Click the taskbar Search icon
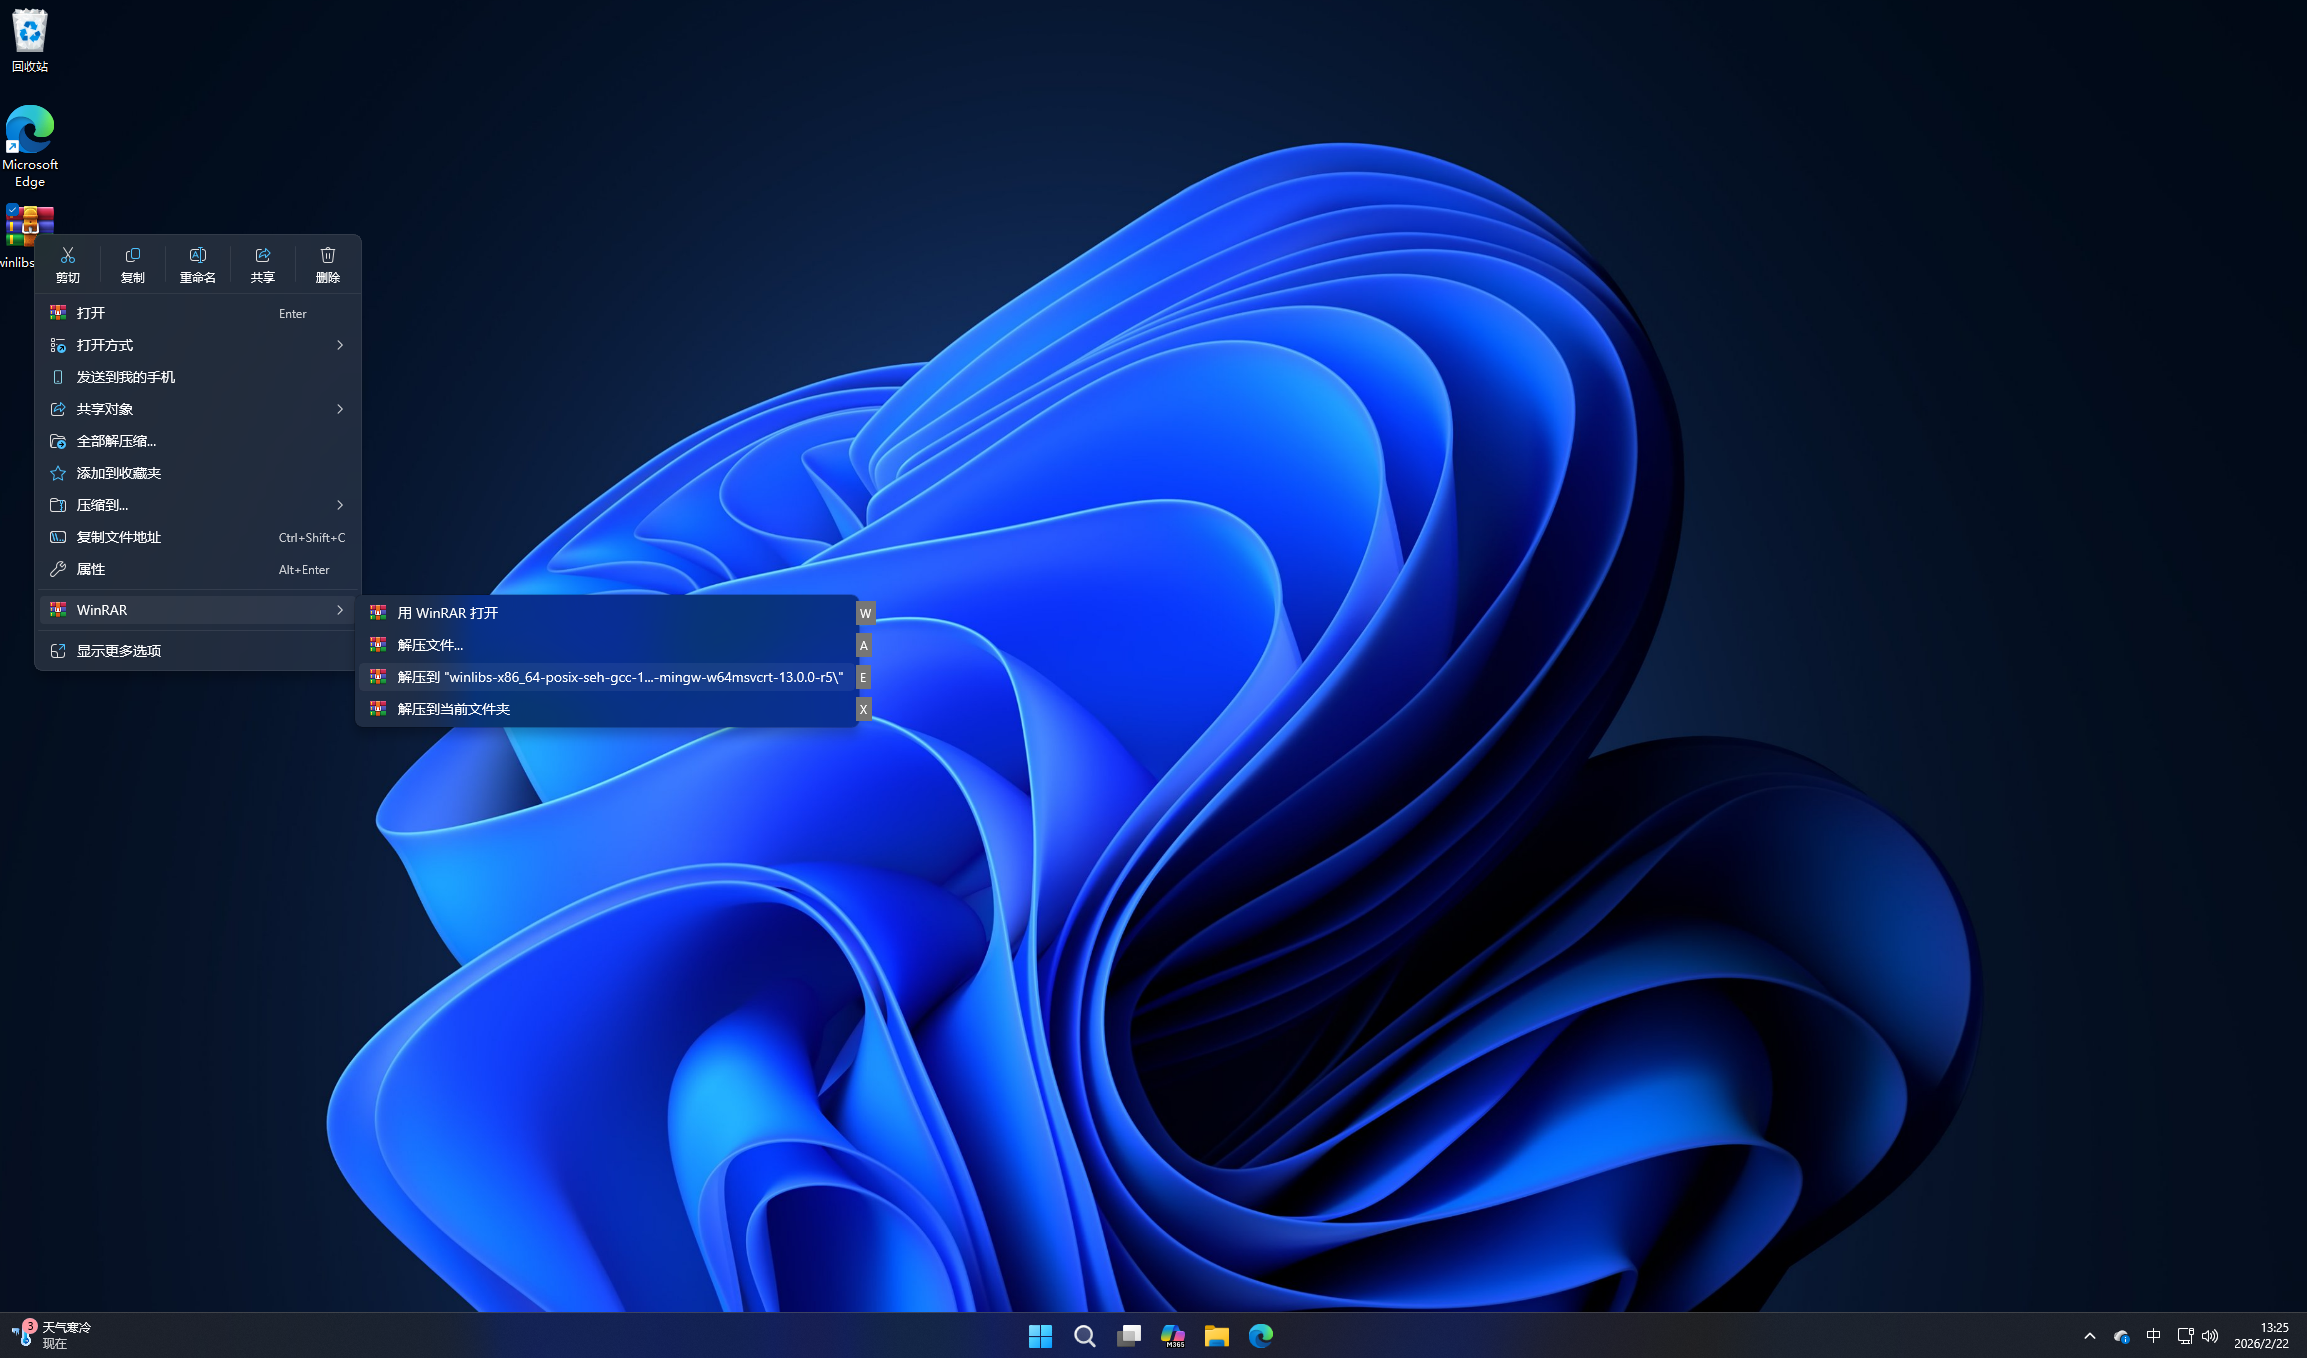This screenshot has width=2307, height=1358. [1084, 1336]
